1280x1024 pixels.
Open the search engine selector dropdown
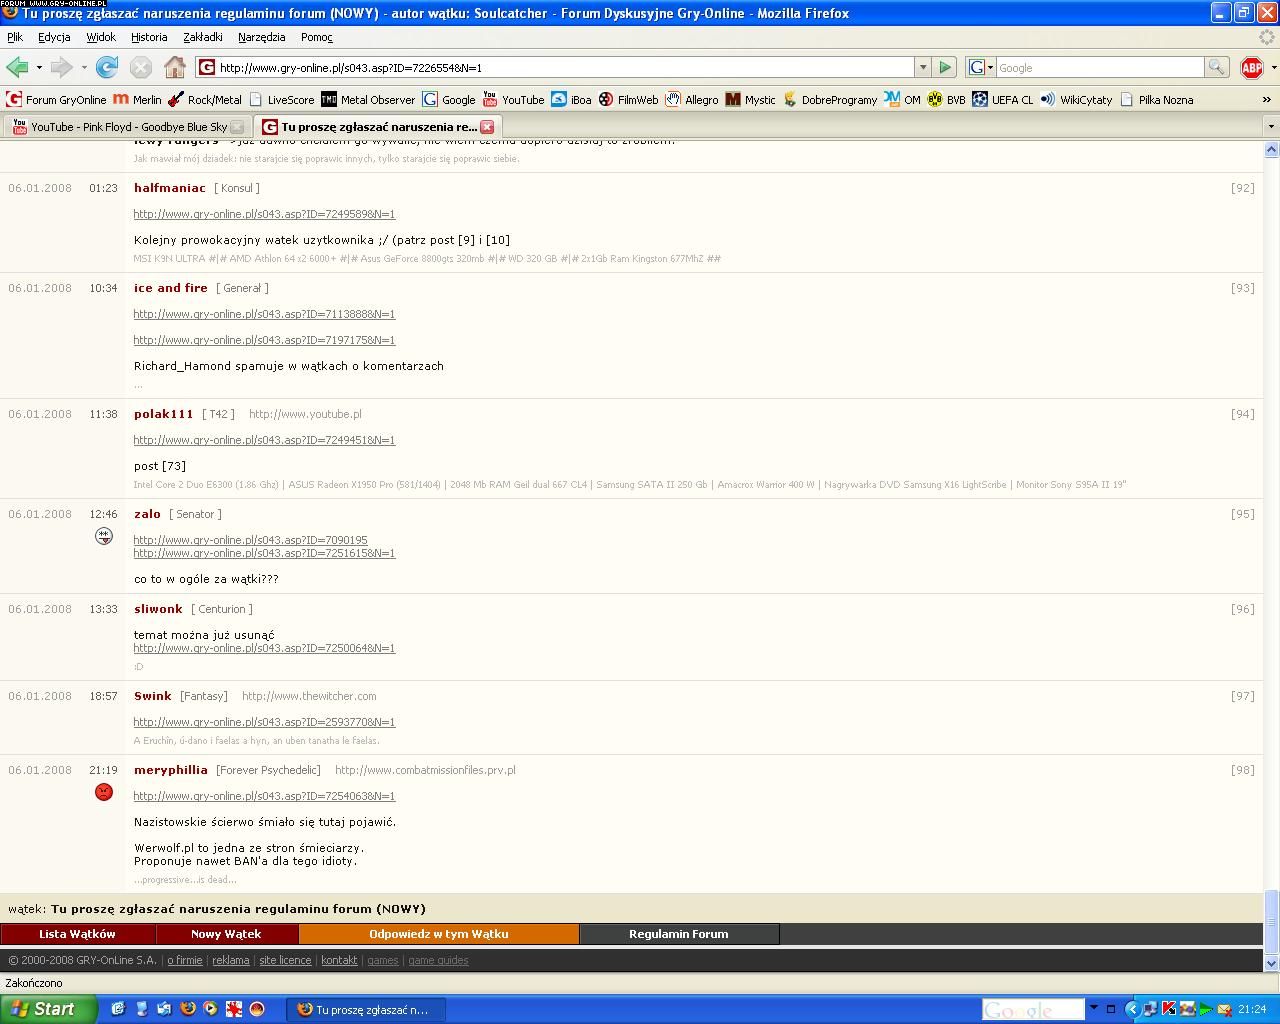pyautogui.click(x=981, y=67)
